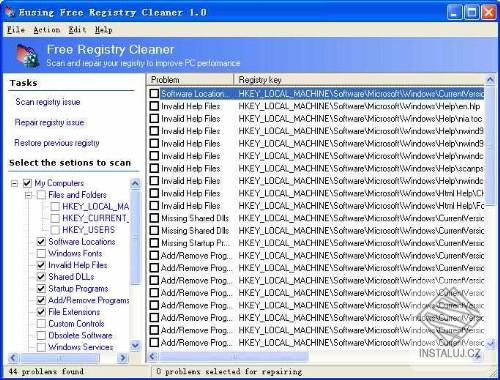Viewport: 500px width, 380px height.
Task: Minimize the Eusing Registry Cleaner window
Action: click(x=455, y=12)
